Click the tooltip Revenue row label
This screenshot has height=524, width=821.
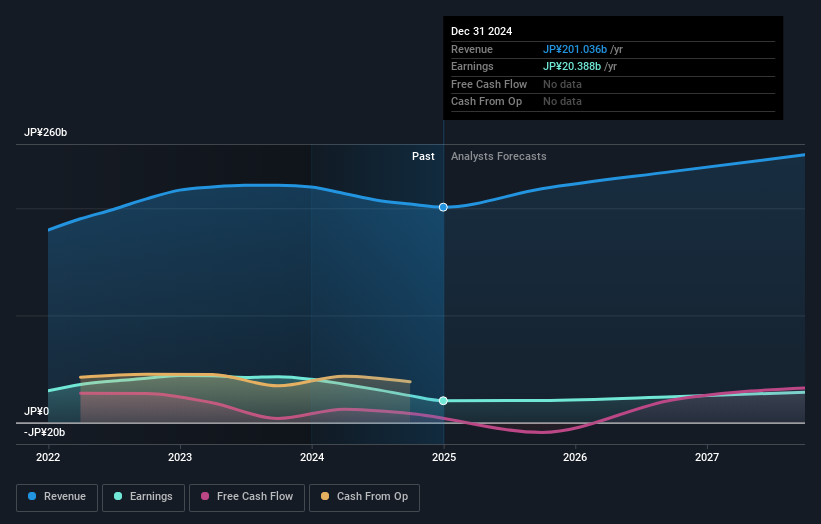click(x=472, y=49)
